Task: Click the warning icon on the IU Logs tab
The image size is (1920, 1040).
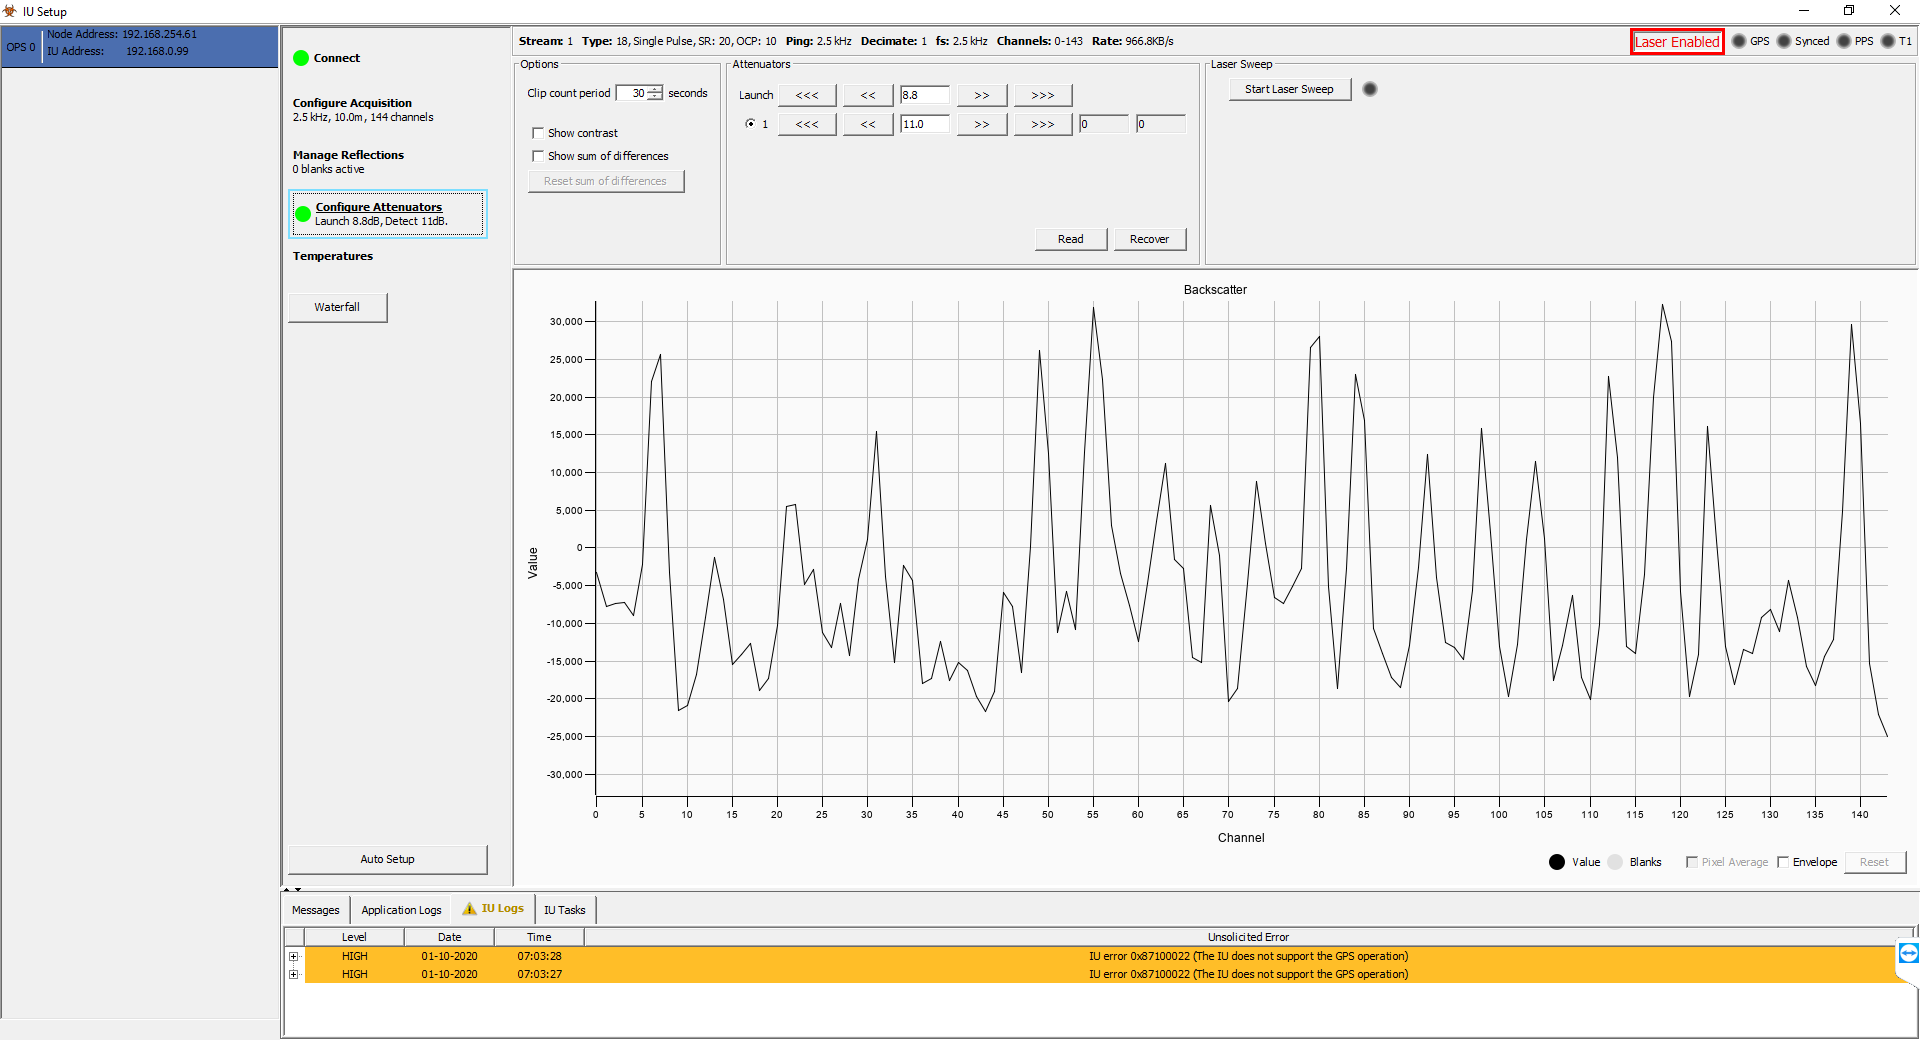Action: pyautogui.click(x=469, y=909)
